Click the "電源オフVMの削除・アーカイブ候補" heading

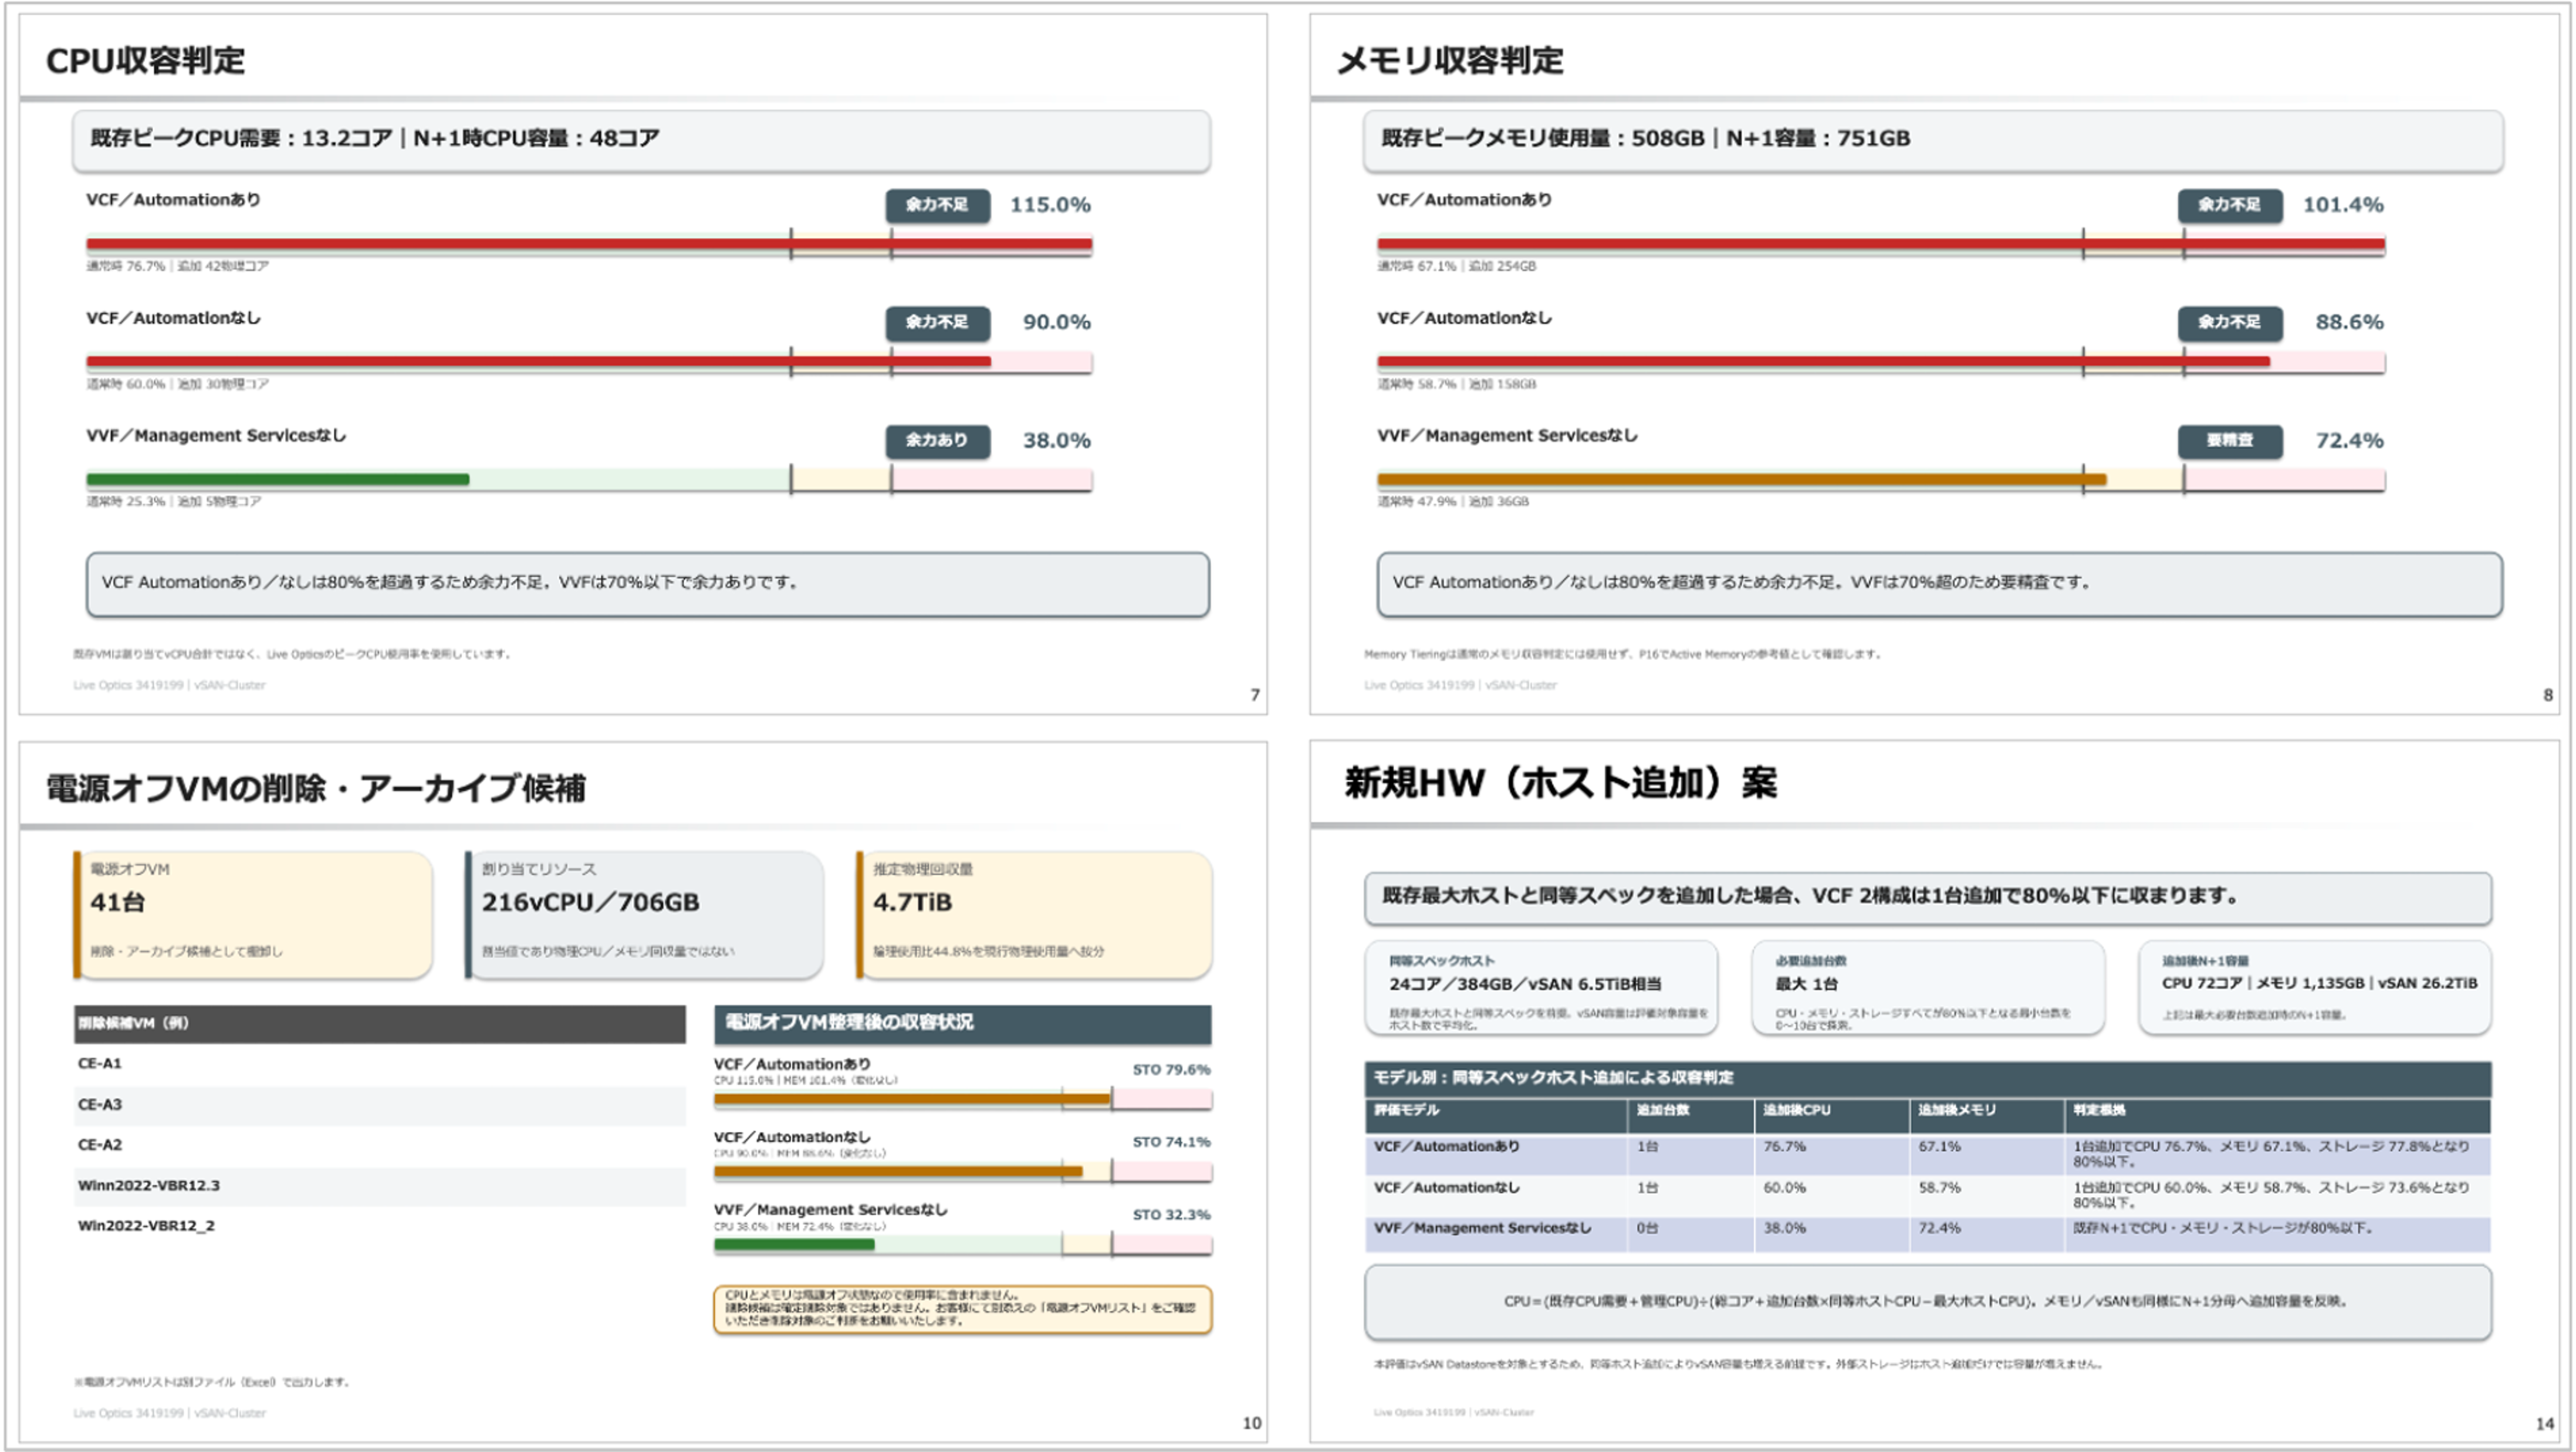315,788
